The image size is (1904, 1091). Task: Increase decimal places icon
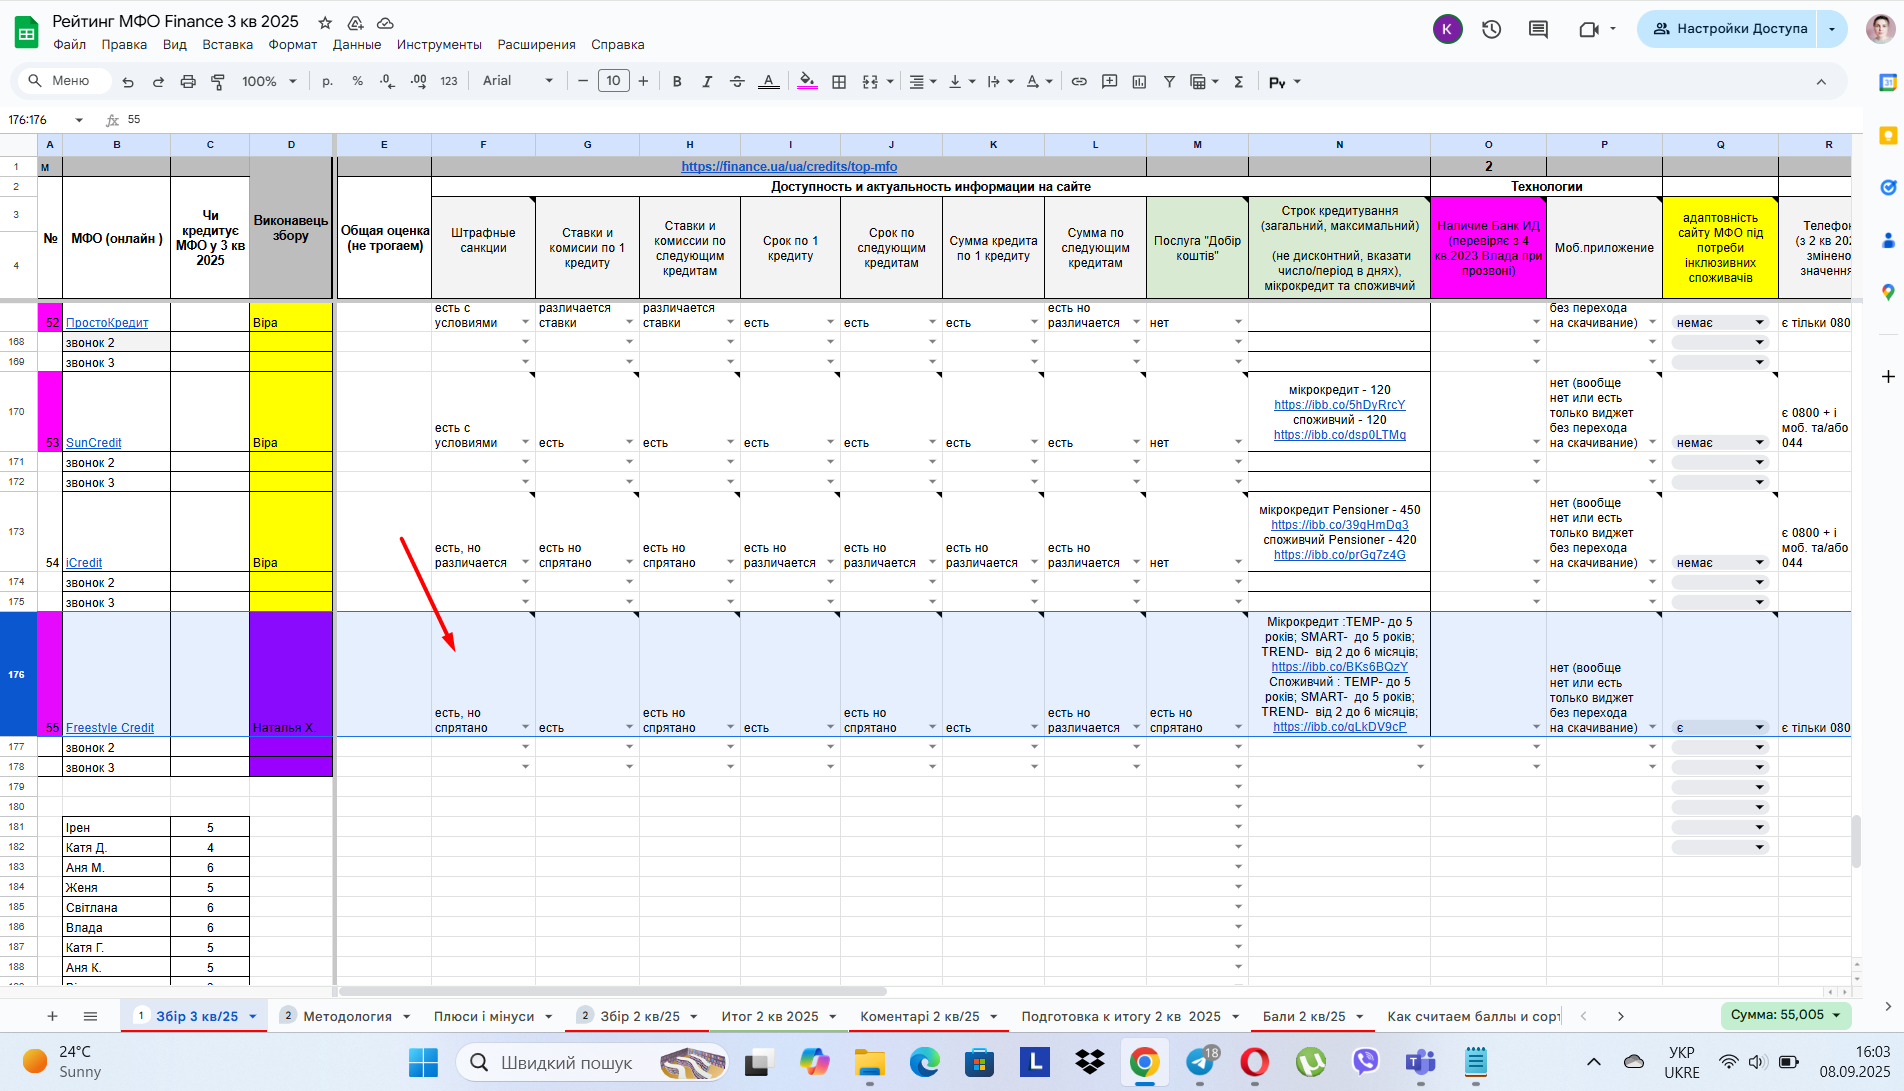pos(419,82)
